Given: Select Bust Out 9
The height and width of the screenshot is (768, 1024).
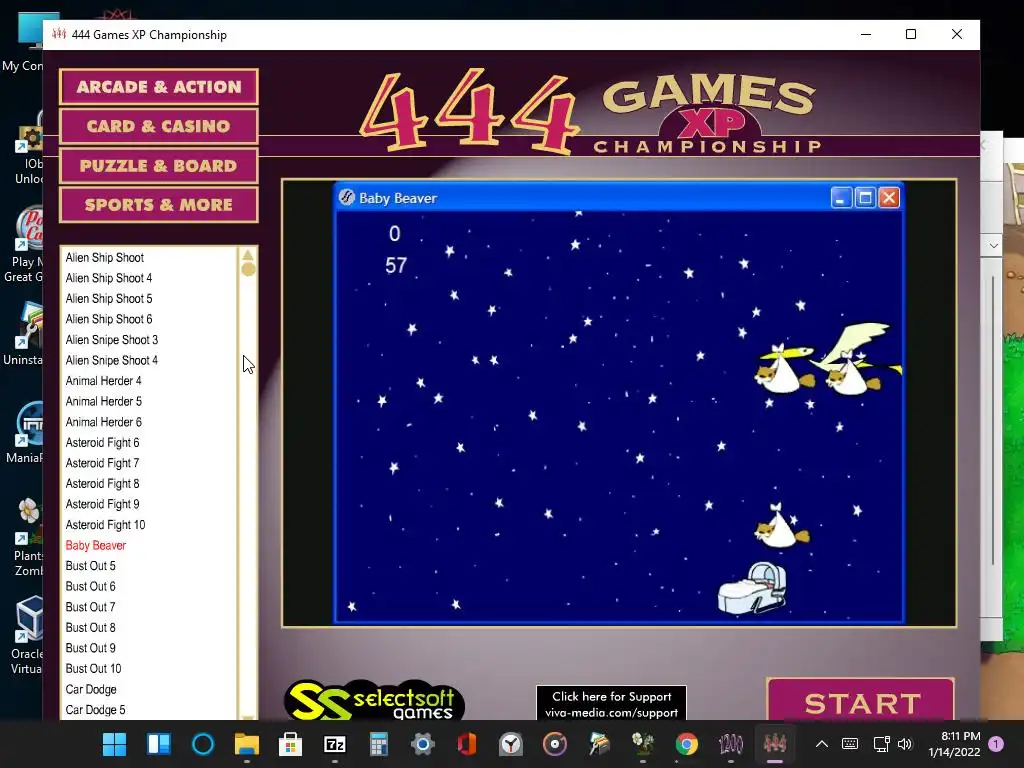Looking at the screenshot, I should pyautogui.click(x=90, y=648).
